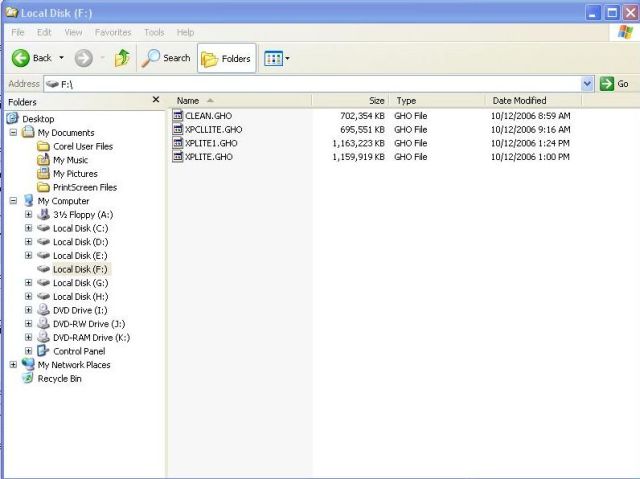
Task: Open the Corel User Files folder
Action: click(83, 146)
